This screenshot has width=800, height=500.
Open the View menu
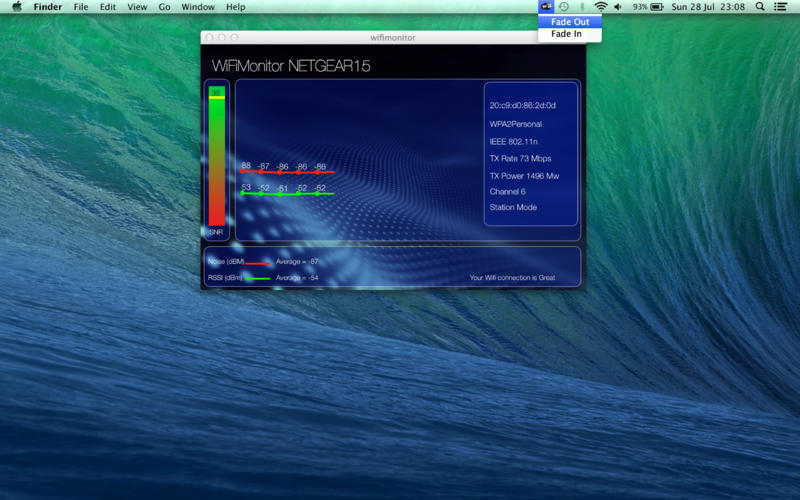(x=137, y=7)
